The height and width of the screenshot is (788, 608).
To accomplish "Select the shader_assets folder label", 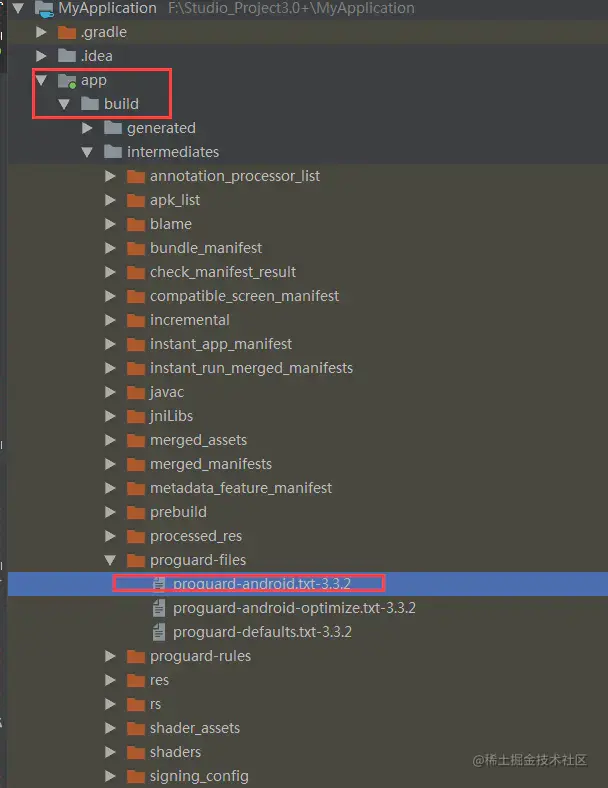I will click(x=194, y=728).
